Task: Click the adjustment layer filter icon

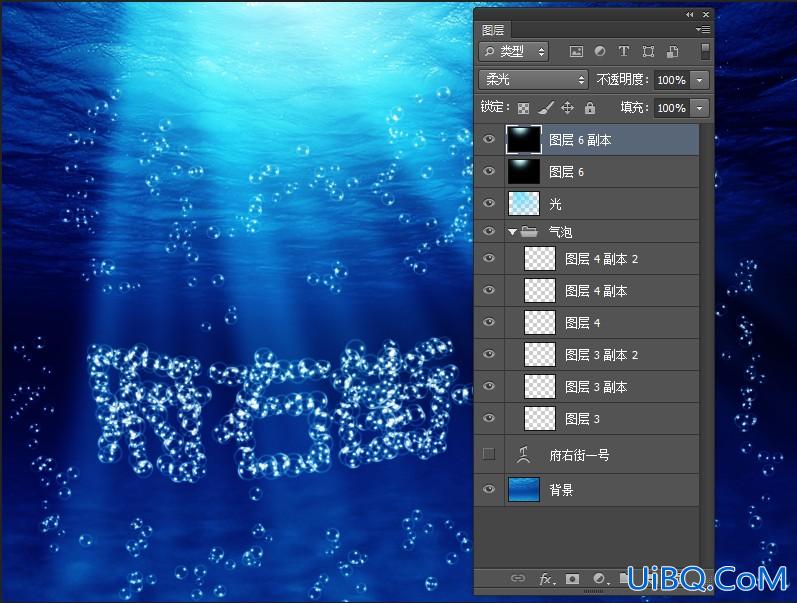Action: click(600, 51)
